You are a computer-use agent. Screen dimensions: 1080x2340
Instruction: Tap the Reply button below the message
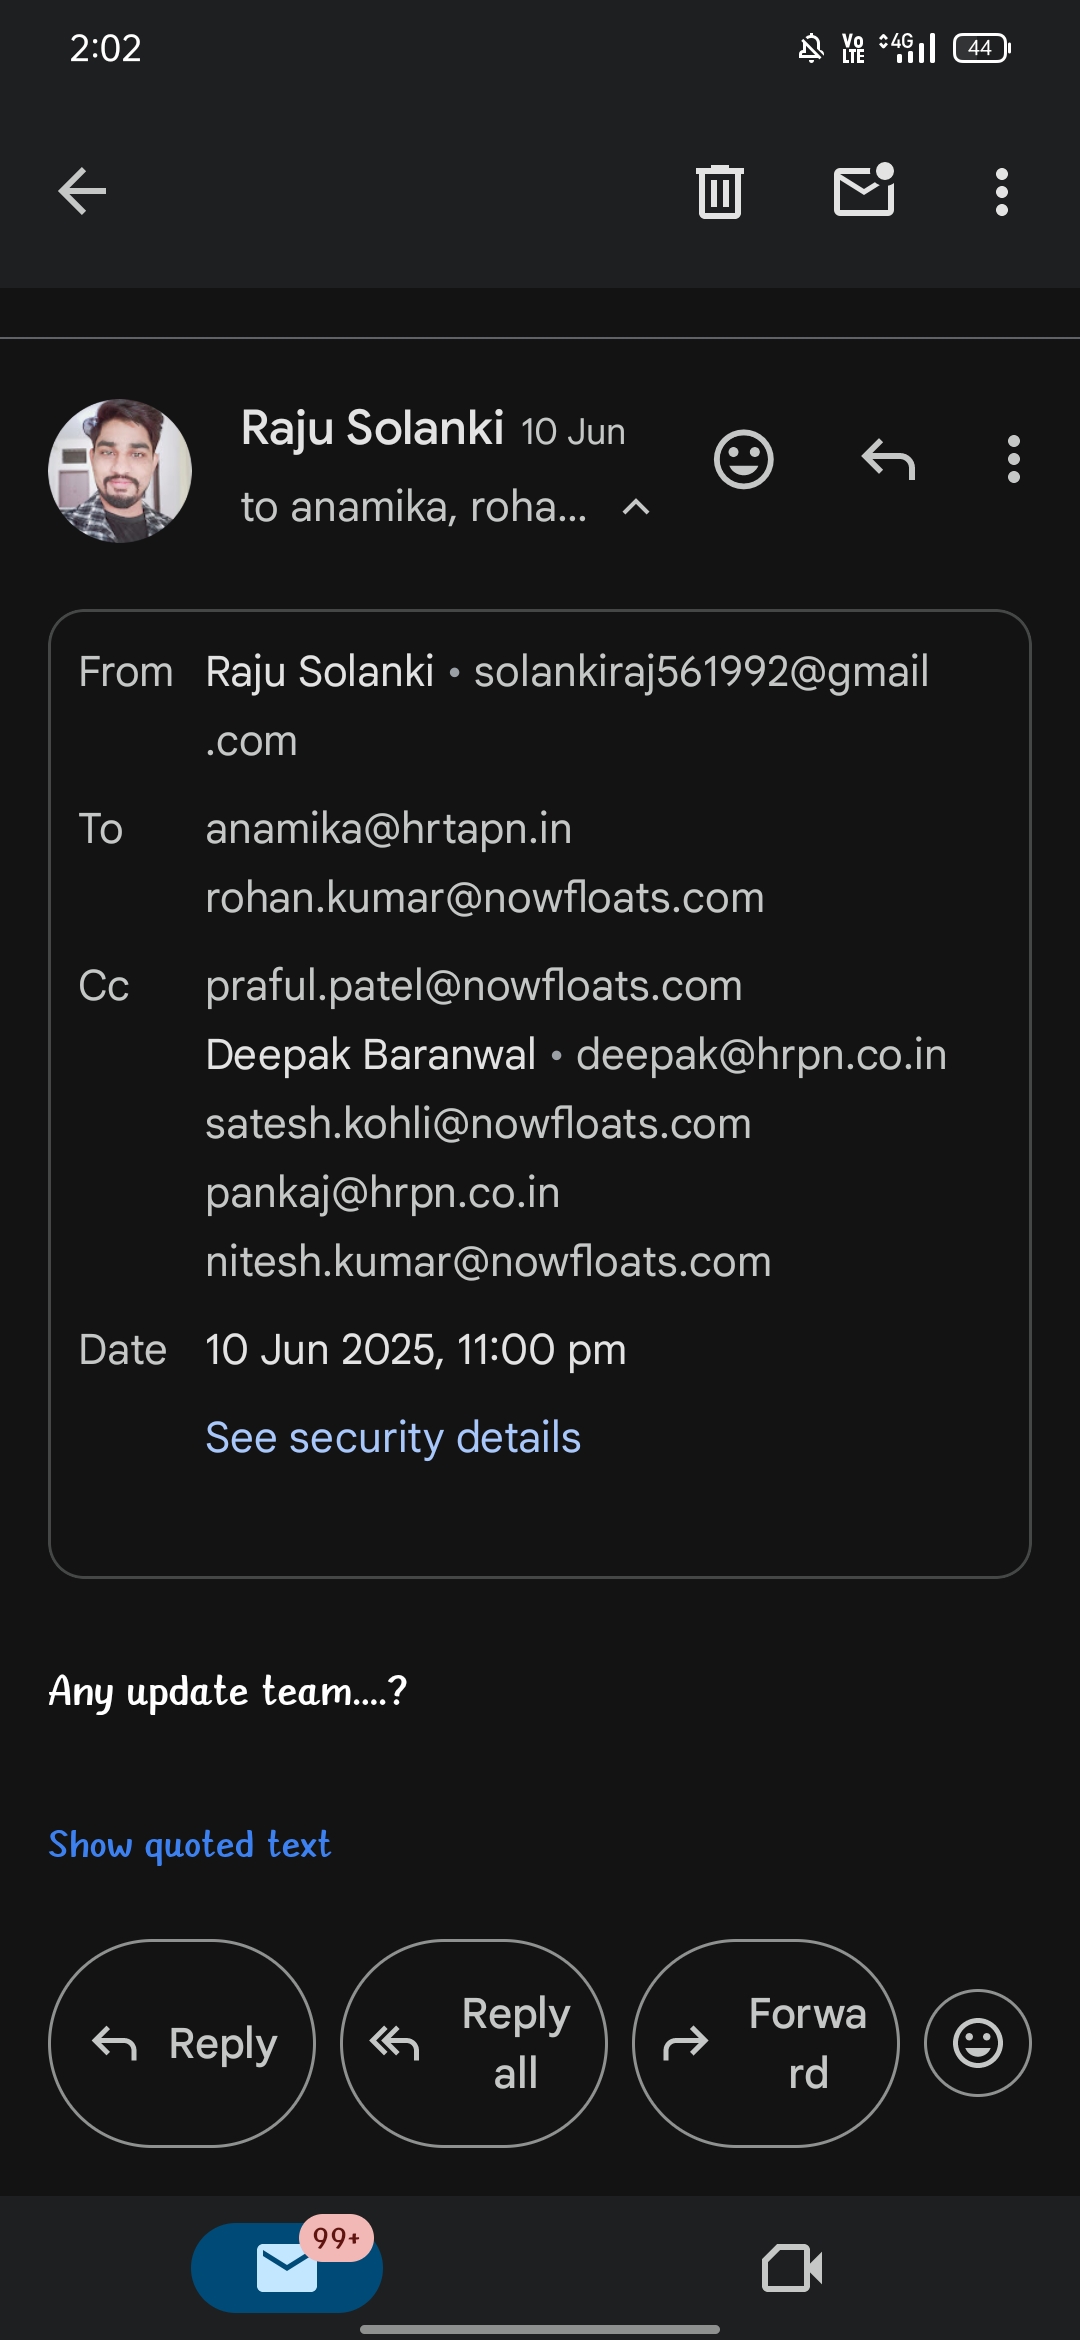pos(182,2043)
